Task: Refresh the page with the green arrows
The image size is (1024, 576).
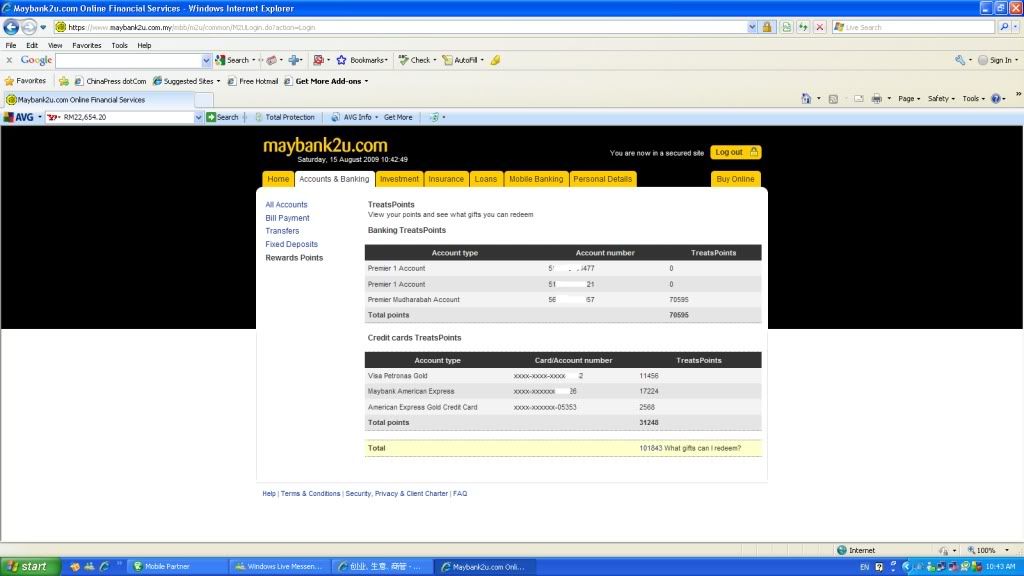Action: [x=803, y=27]
